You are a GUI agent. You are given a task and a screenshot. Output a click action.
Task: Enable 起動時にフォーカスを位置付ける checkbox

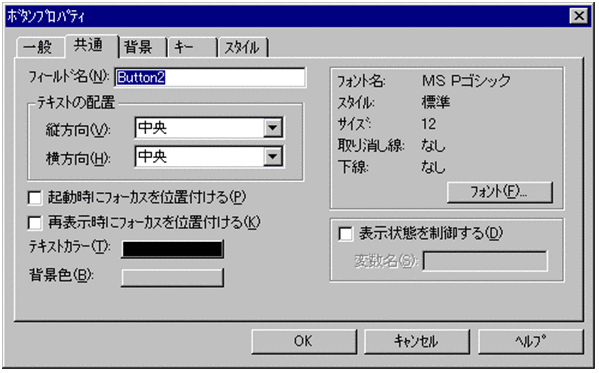(x=35, y=198)
